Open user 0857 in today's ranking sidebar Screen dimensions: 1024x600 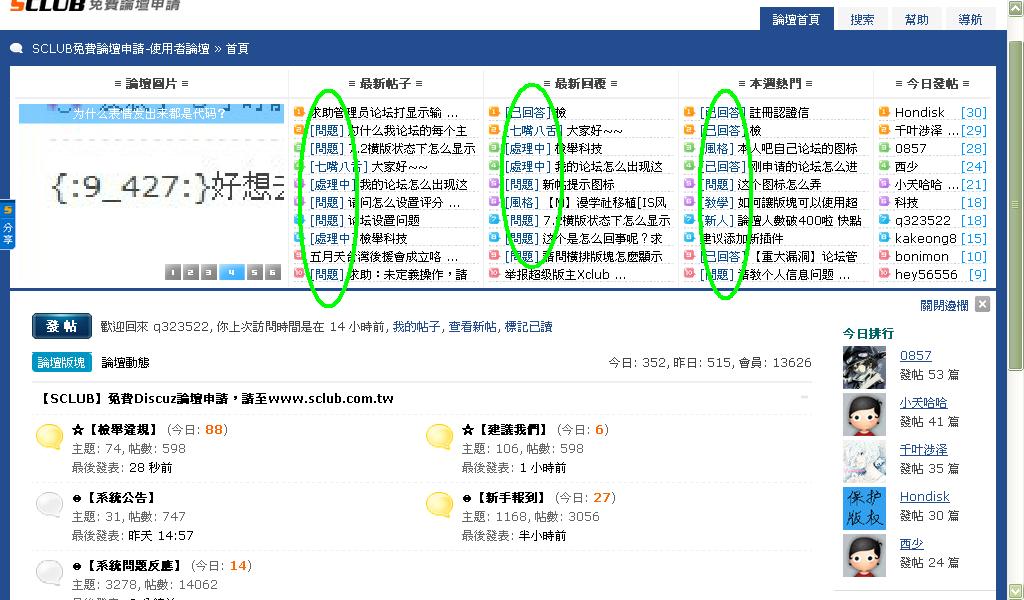pos(916,355)
